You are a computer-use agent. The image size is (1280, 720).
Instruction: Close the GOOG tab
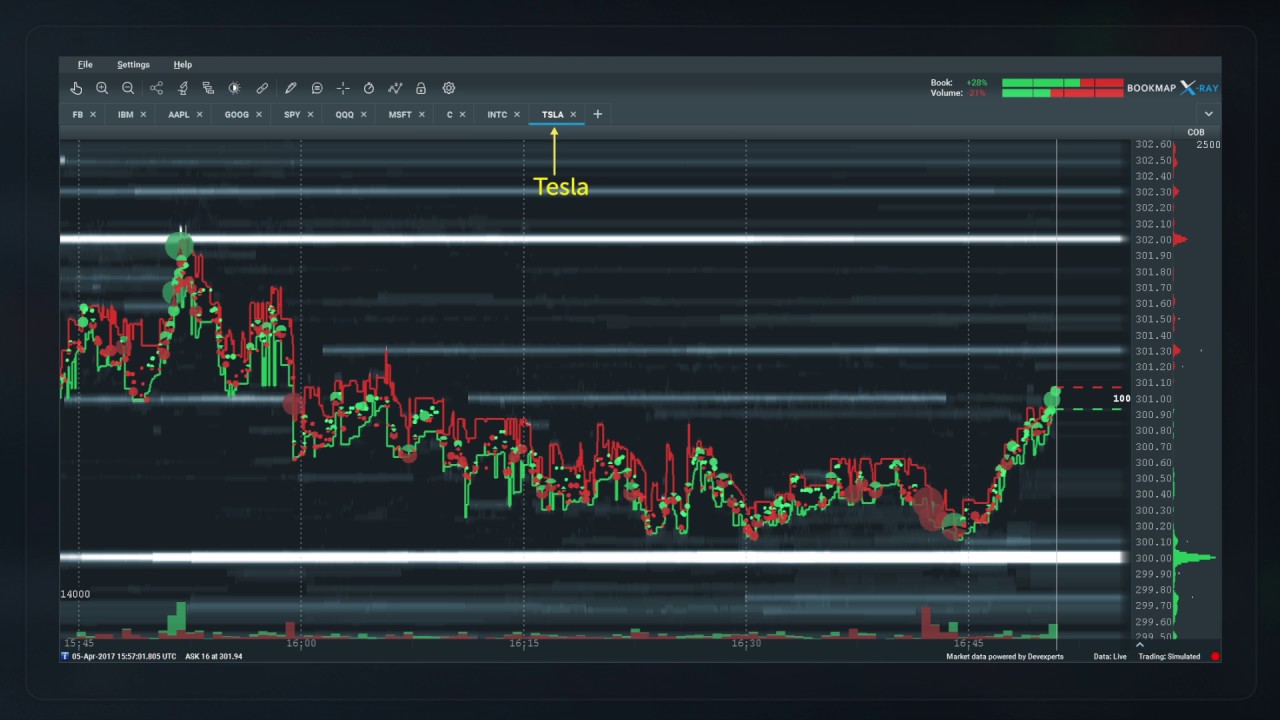[x=258, y=115]
